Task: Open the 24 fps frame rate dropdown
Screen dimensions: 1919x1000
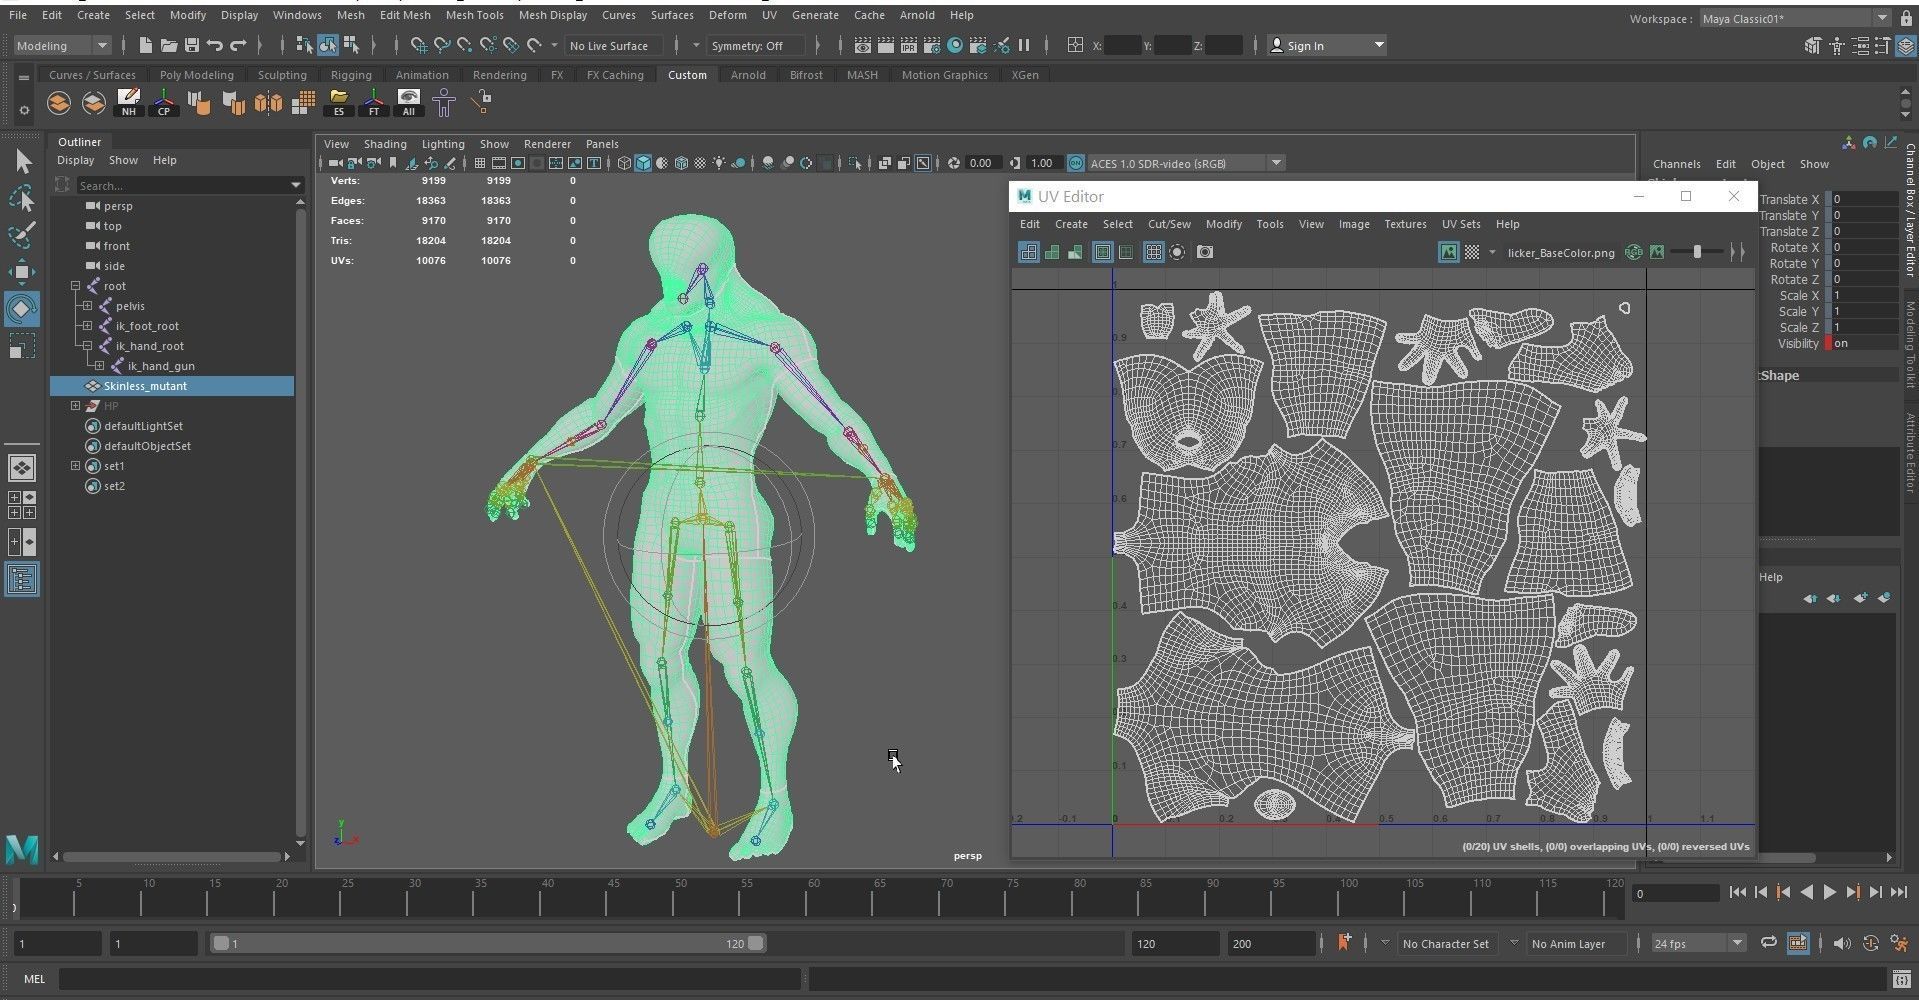Action: pos(1698,943)
